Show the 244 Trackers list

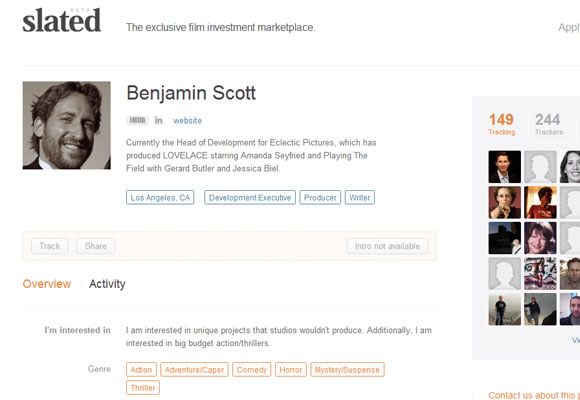[549, 124]
